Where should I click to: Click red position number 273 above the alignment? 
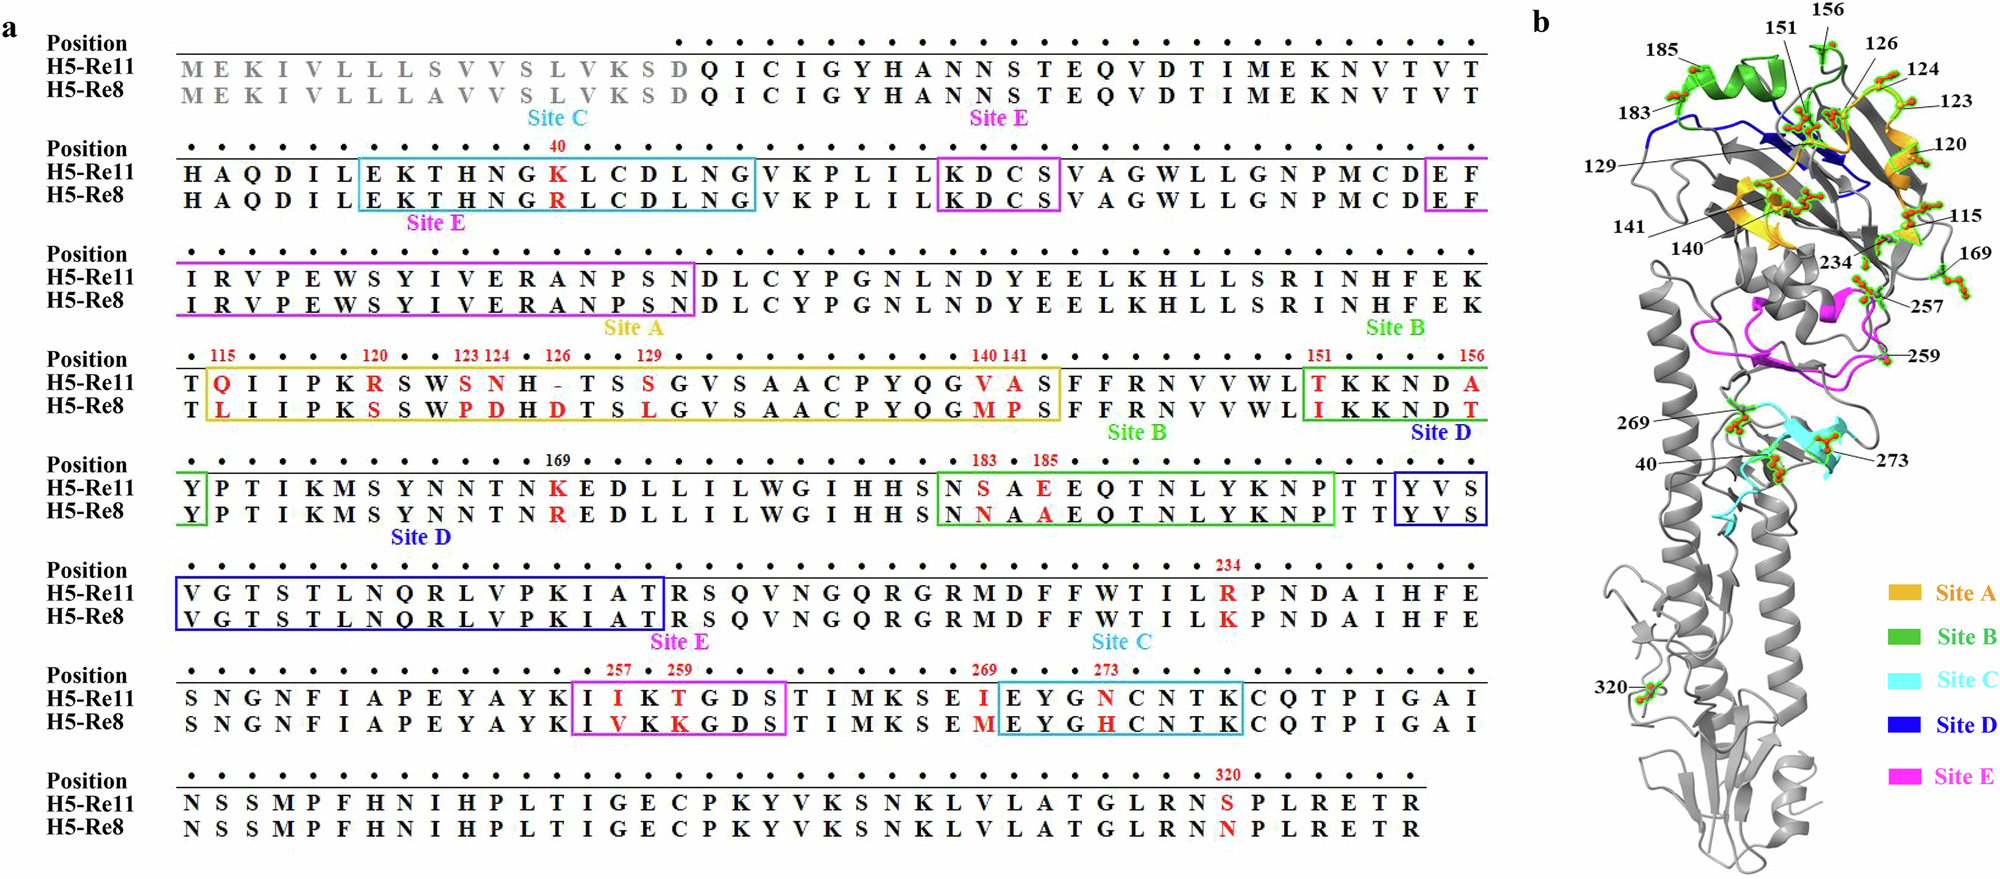point(1106,670)
